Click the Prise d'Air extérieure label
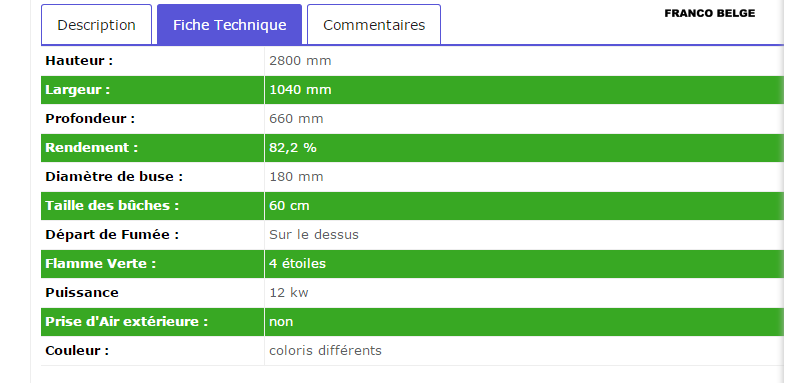785x383 pixels. coord(127,322)
